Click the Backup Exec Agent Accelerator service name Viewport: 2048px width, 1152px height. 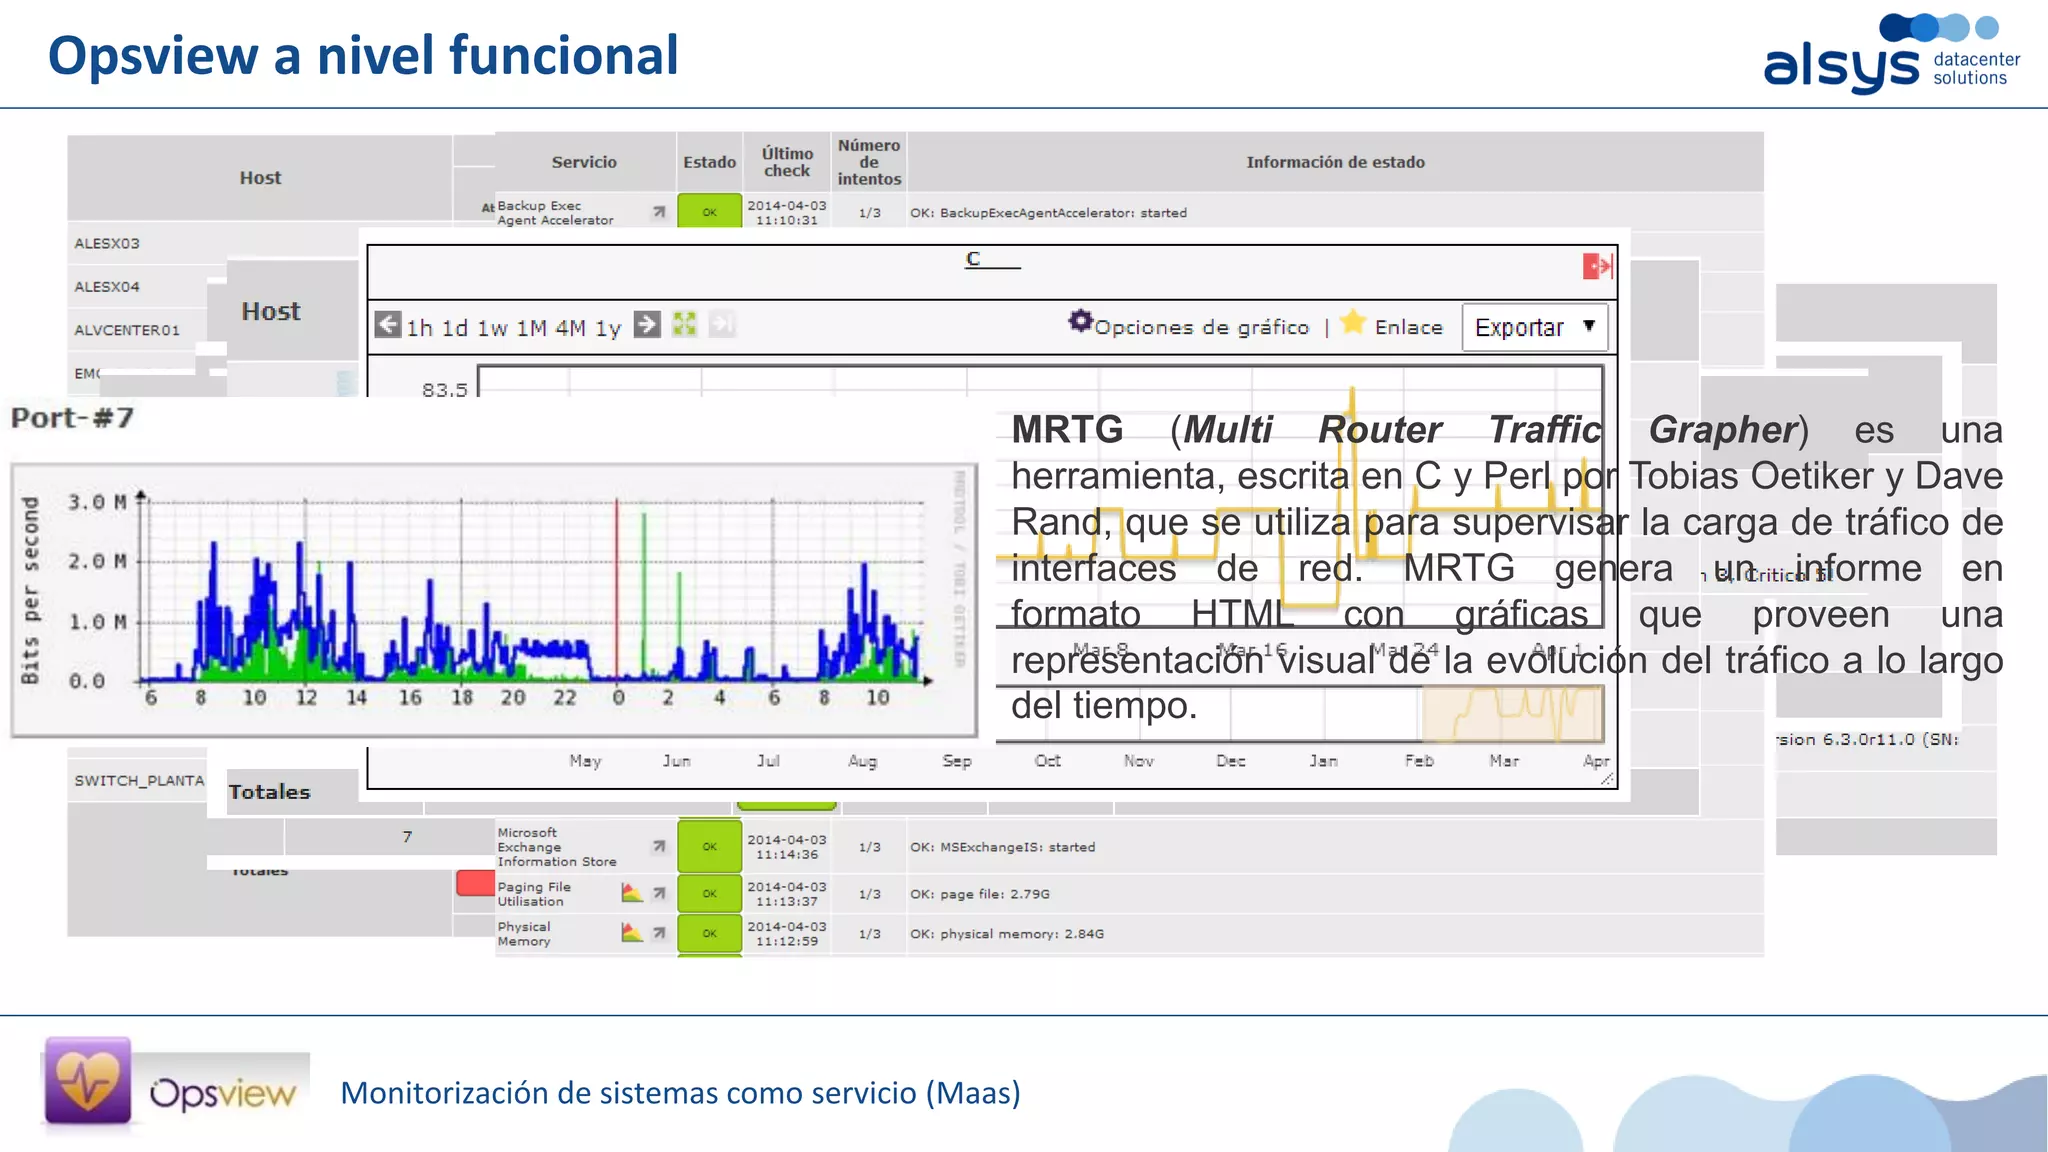click(555, 212)
